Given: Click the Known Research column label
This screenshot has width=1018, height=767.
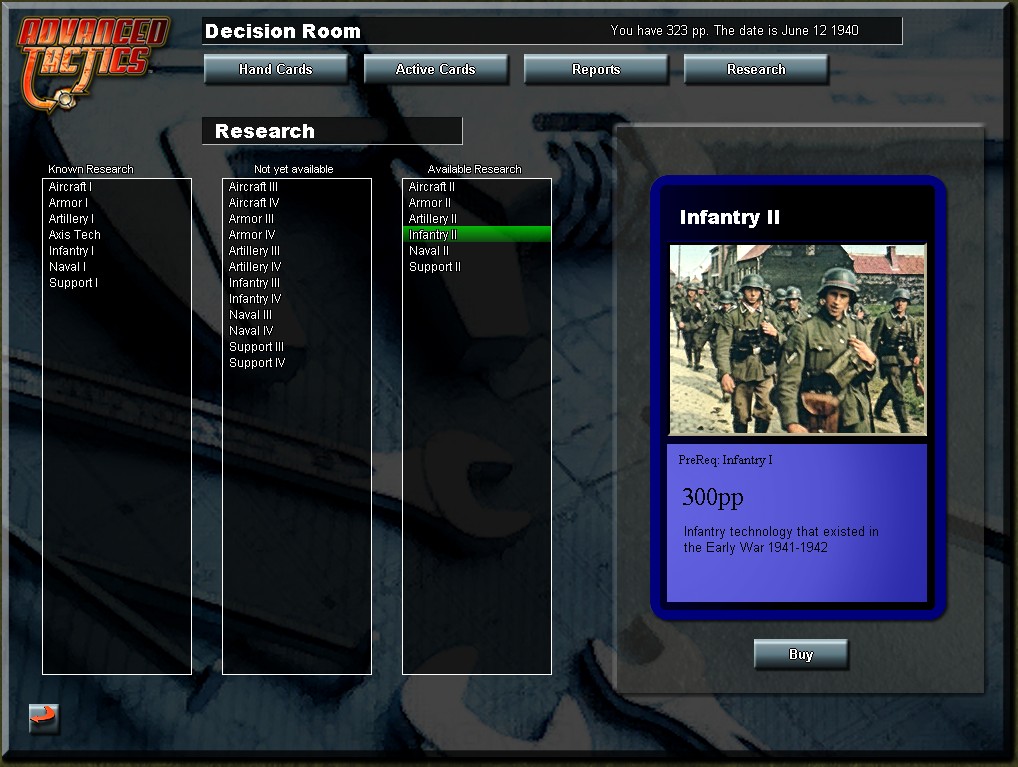Looking at the screenshot, I should (x=91, y=169).
